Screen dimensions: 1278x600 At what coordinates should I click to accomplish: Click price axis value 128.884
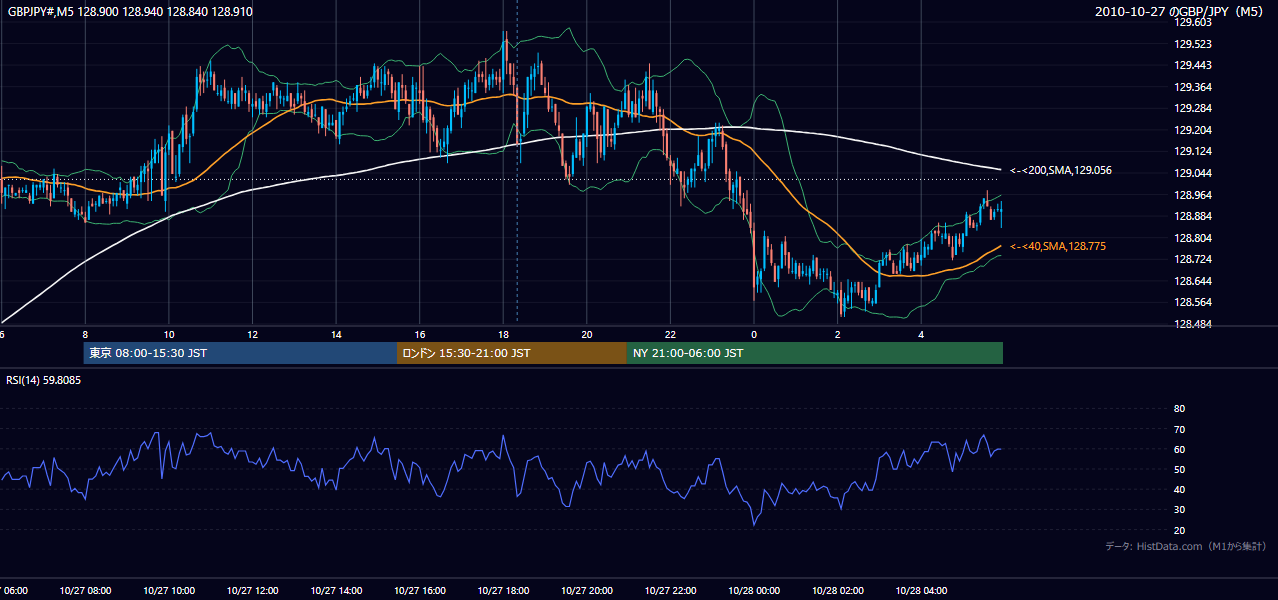pos(1192,216)
